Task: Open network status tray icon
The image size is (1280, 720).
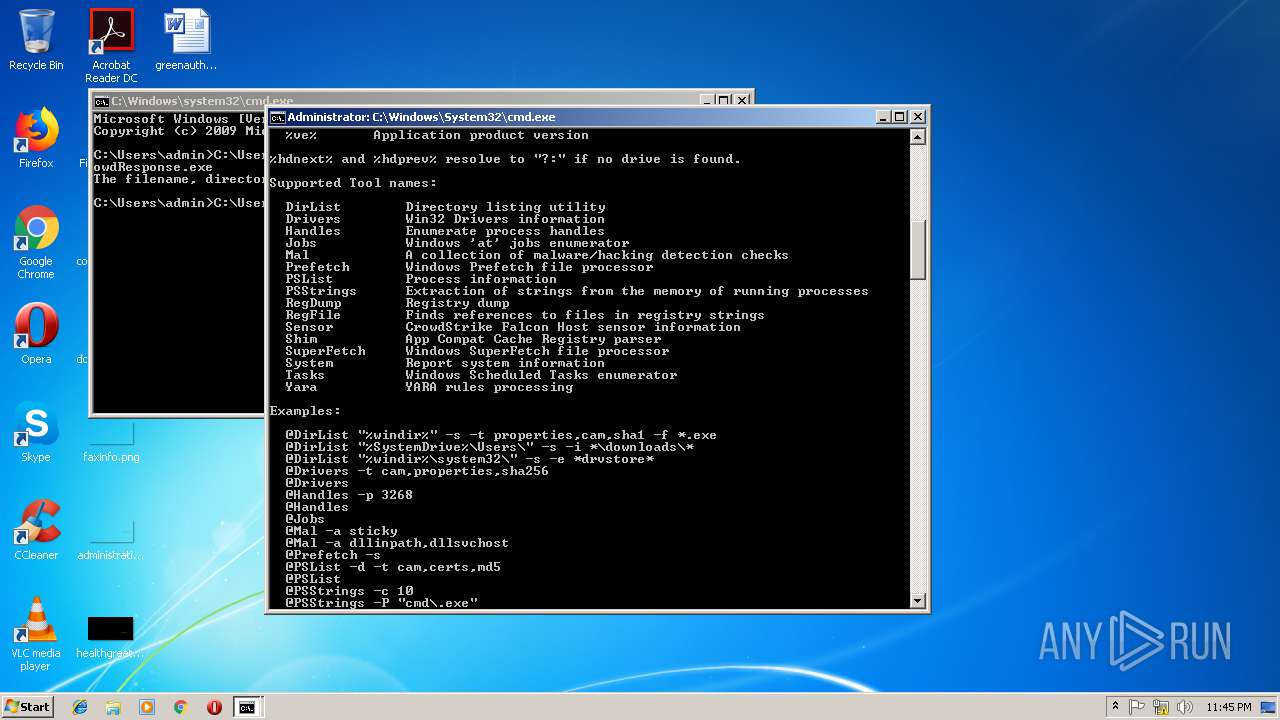Action: tap(1161, 707)
